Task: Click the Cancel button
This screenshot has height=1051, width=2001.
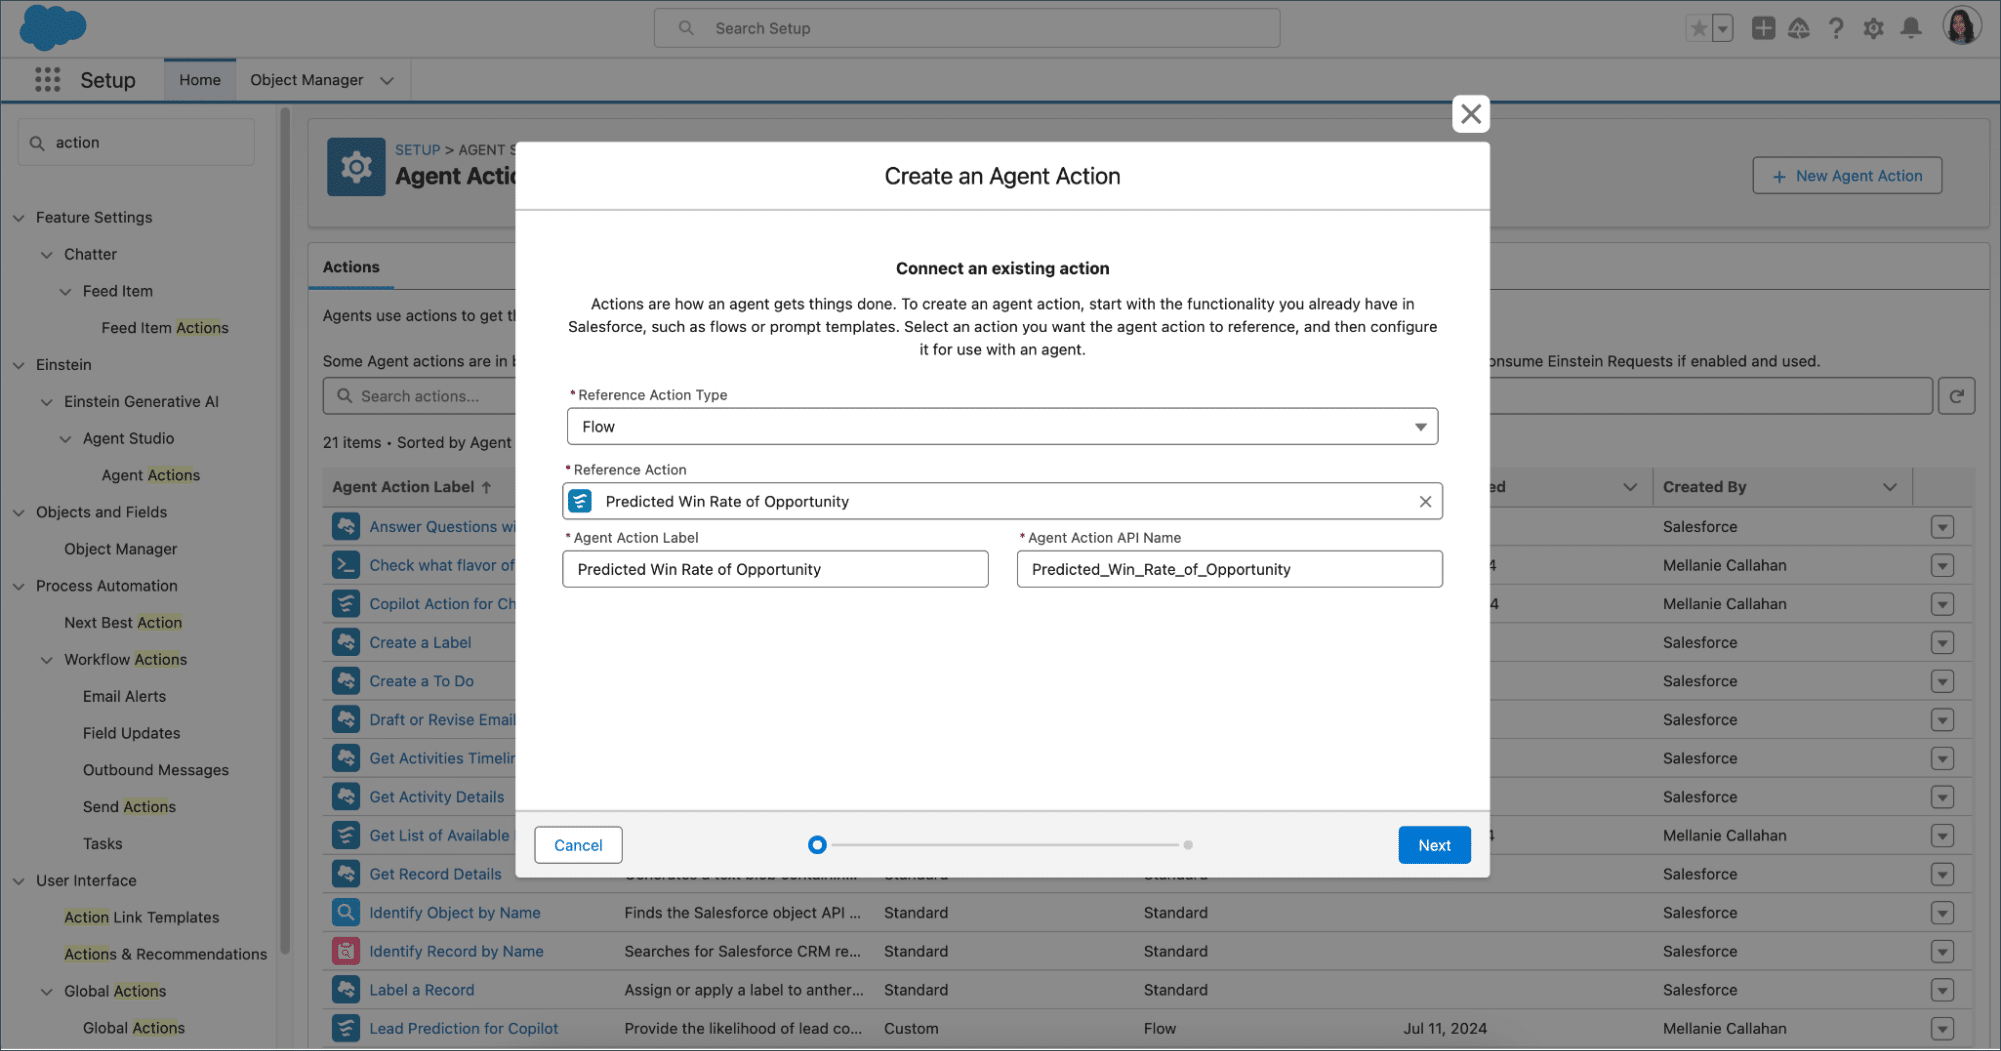Action: (578, 845)
